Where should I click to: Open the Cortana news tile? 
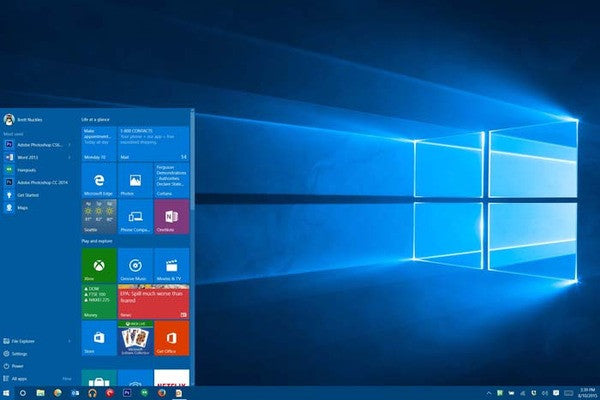171,180
